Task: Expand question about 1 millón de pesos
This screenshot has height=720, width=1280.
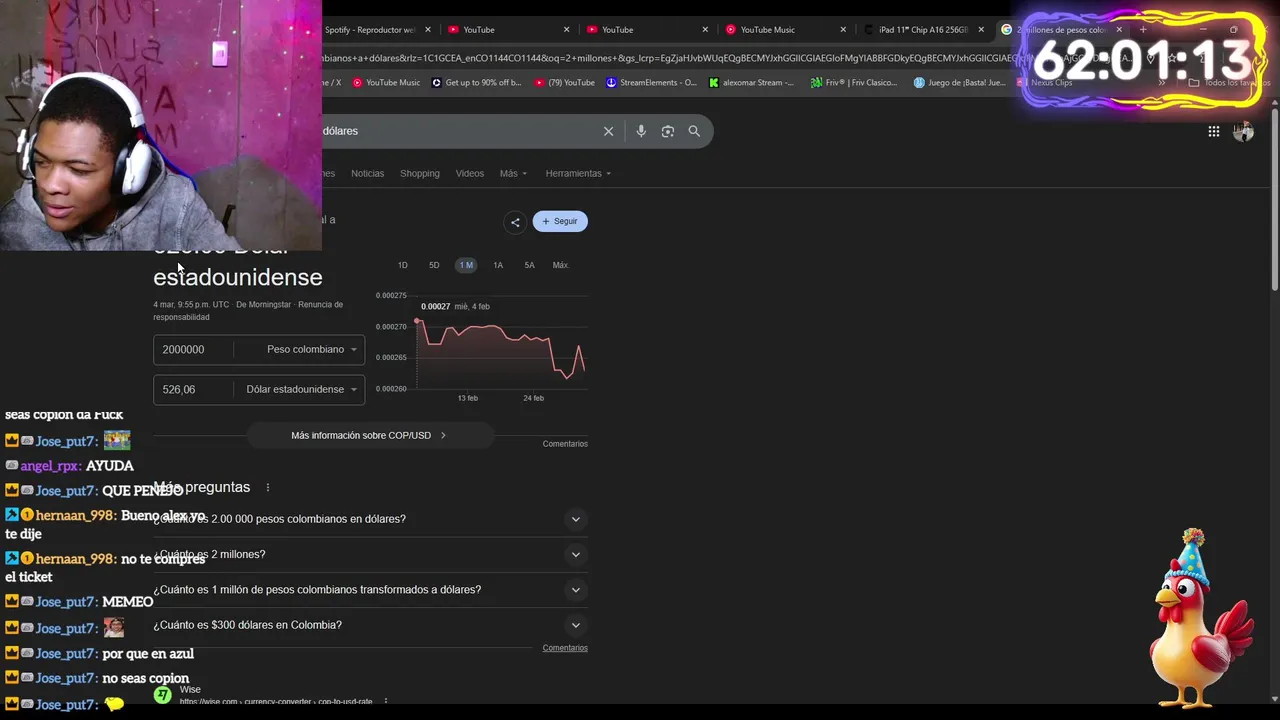Action: (x=370, y=590)
